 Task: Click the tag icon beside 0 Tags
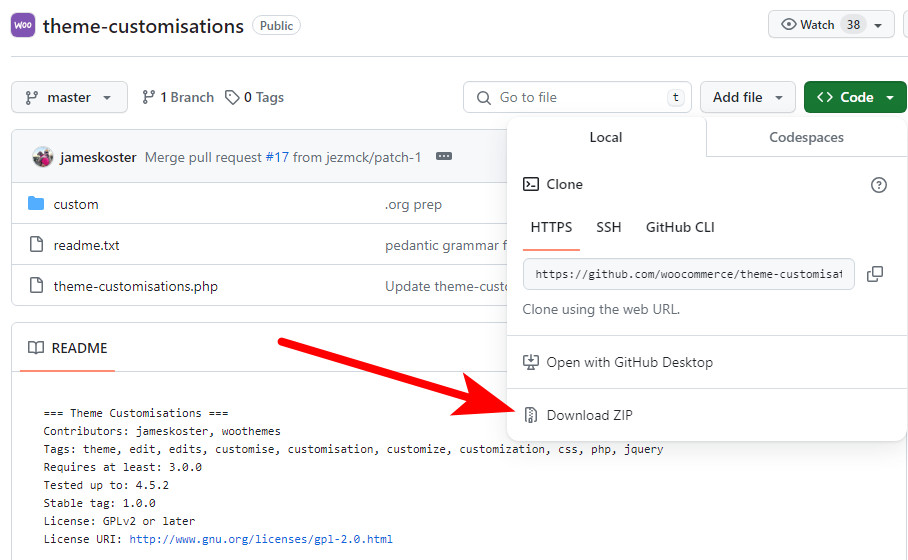232,97
